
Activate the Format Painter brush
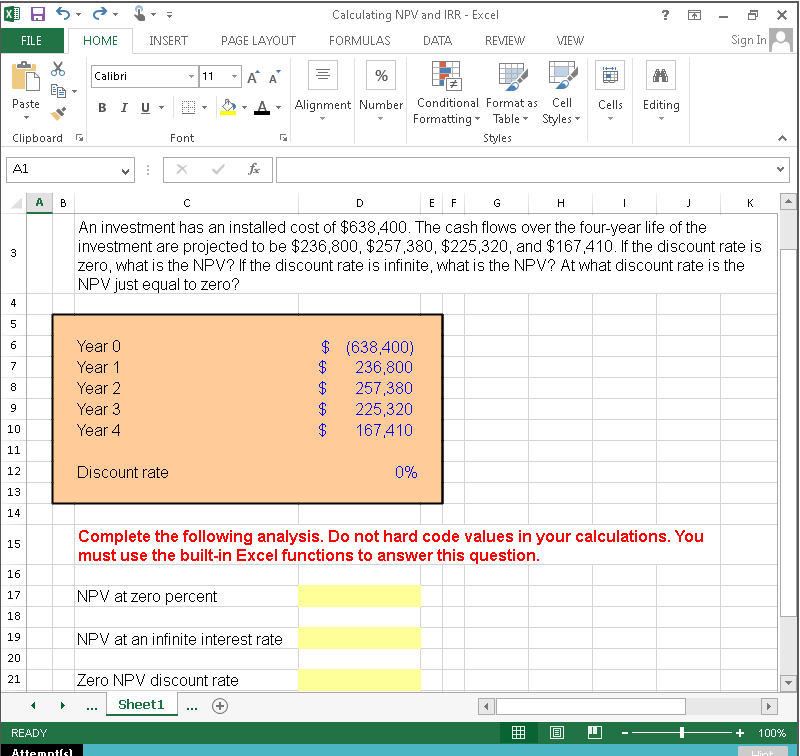tap(59, 113)
